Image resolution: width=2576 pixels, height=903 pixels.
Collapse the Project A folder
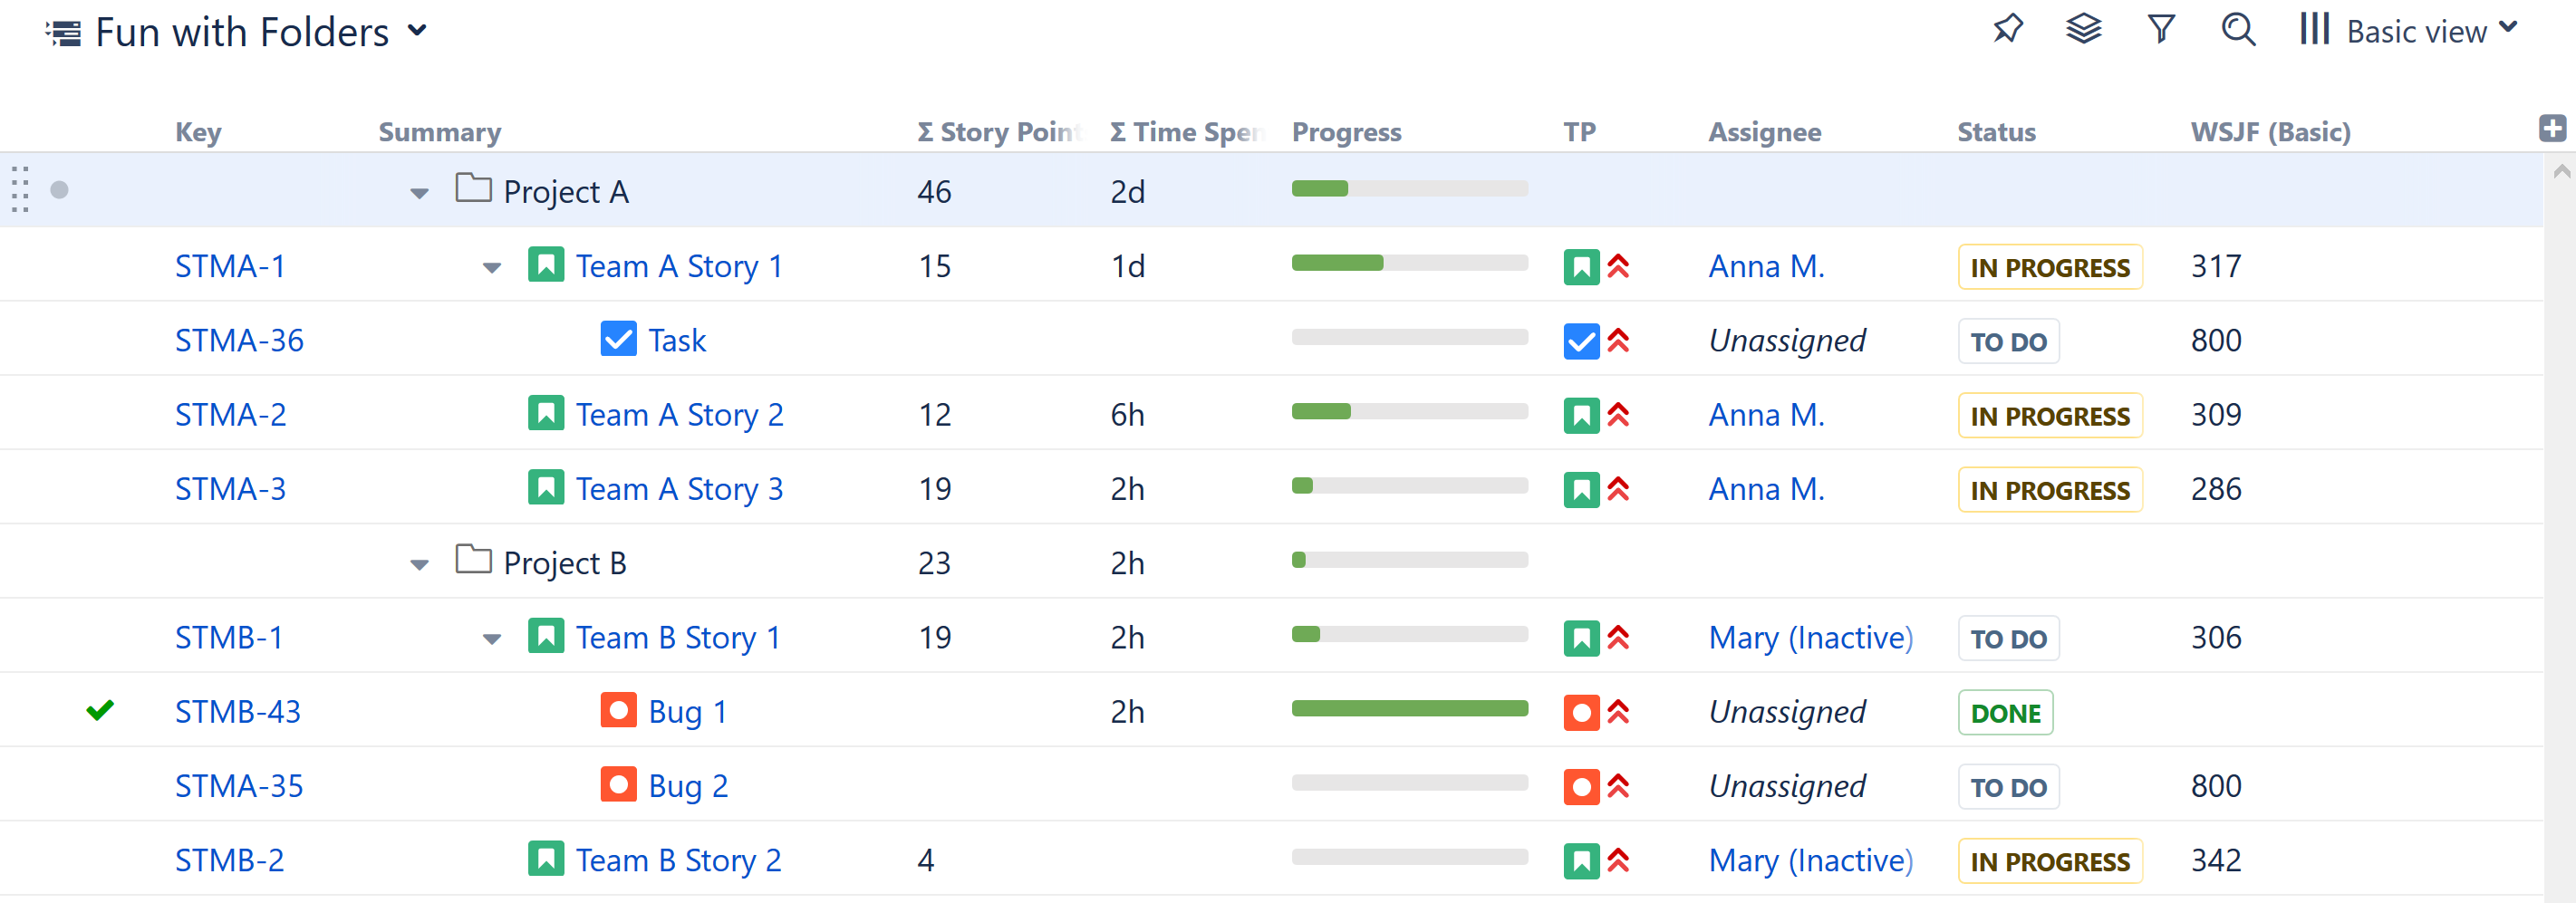click(x=419, y=193)
